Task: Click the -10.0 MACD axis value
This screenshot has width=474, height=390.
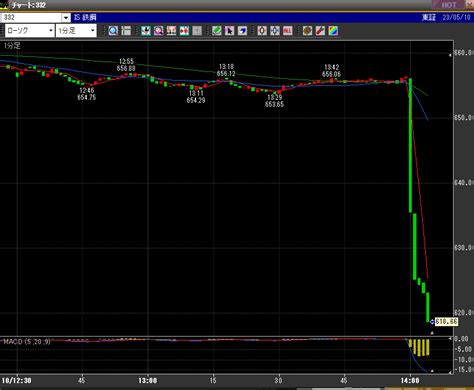Action: pyautogui.click(x=463, y=360)
